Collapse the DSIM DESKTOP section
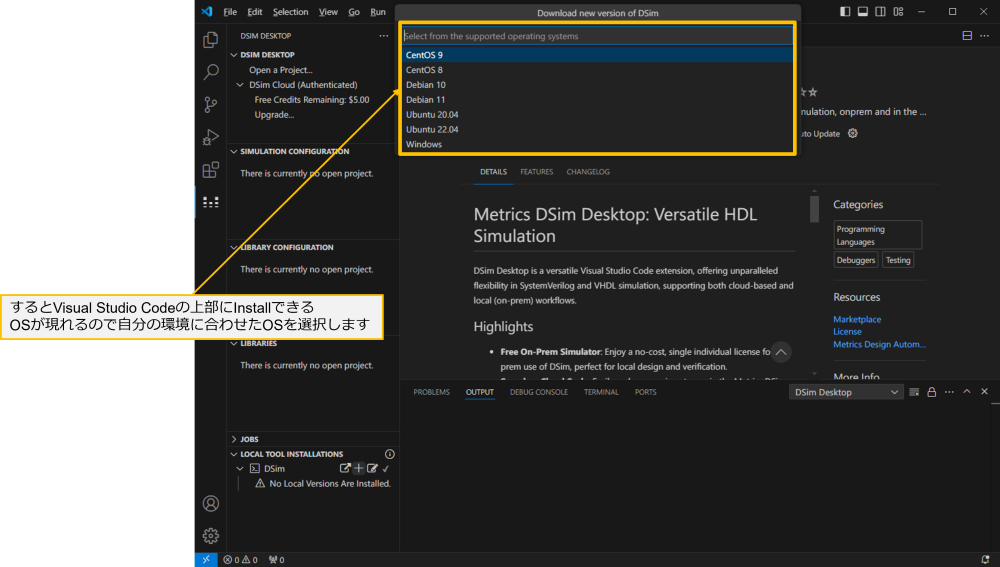The height and width of the screenshot is (567, 1000). click(x=234, y=55)
